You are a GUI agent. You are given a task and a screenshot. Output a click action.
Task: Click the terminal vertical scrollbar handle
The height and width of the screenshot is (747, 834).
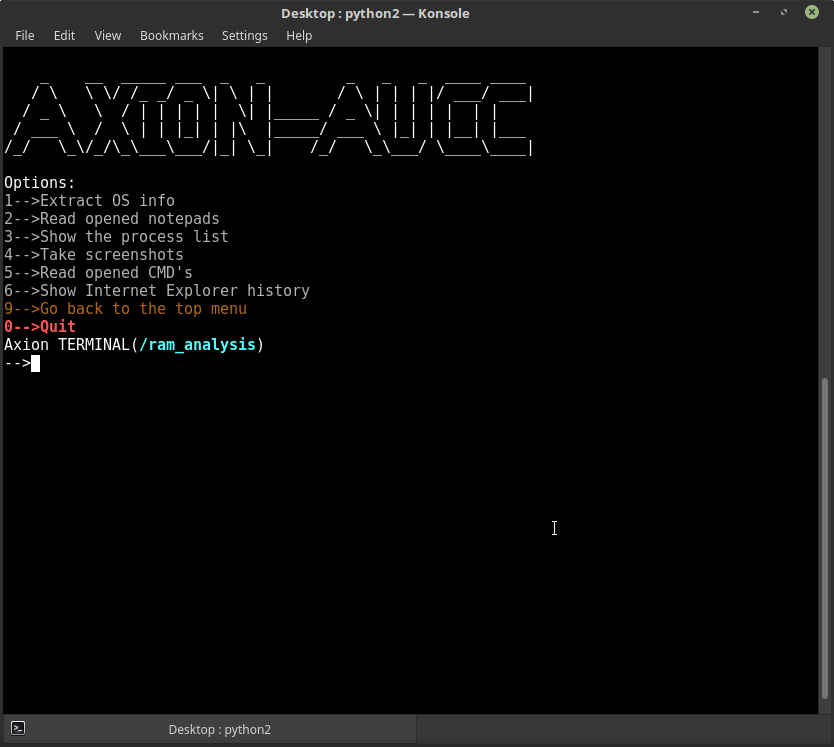coord(824,538)
